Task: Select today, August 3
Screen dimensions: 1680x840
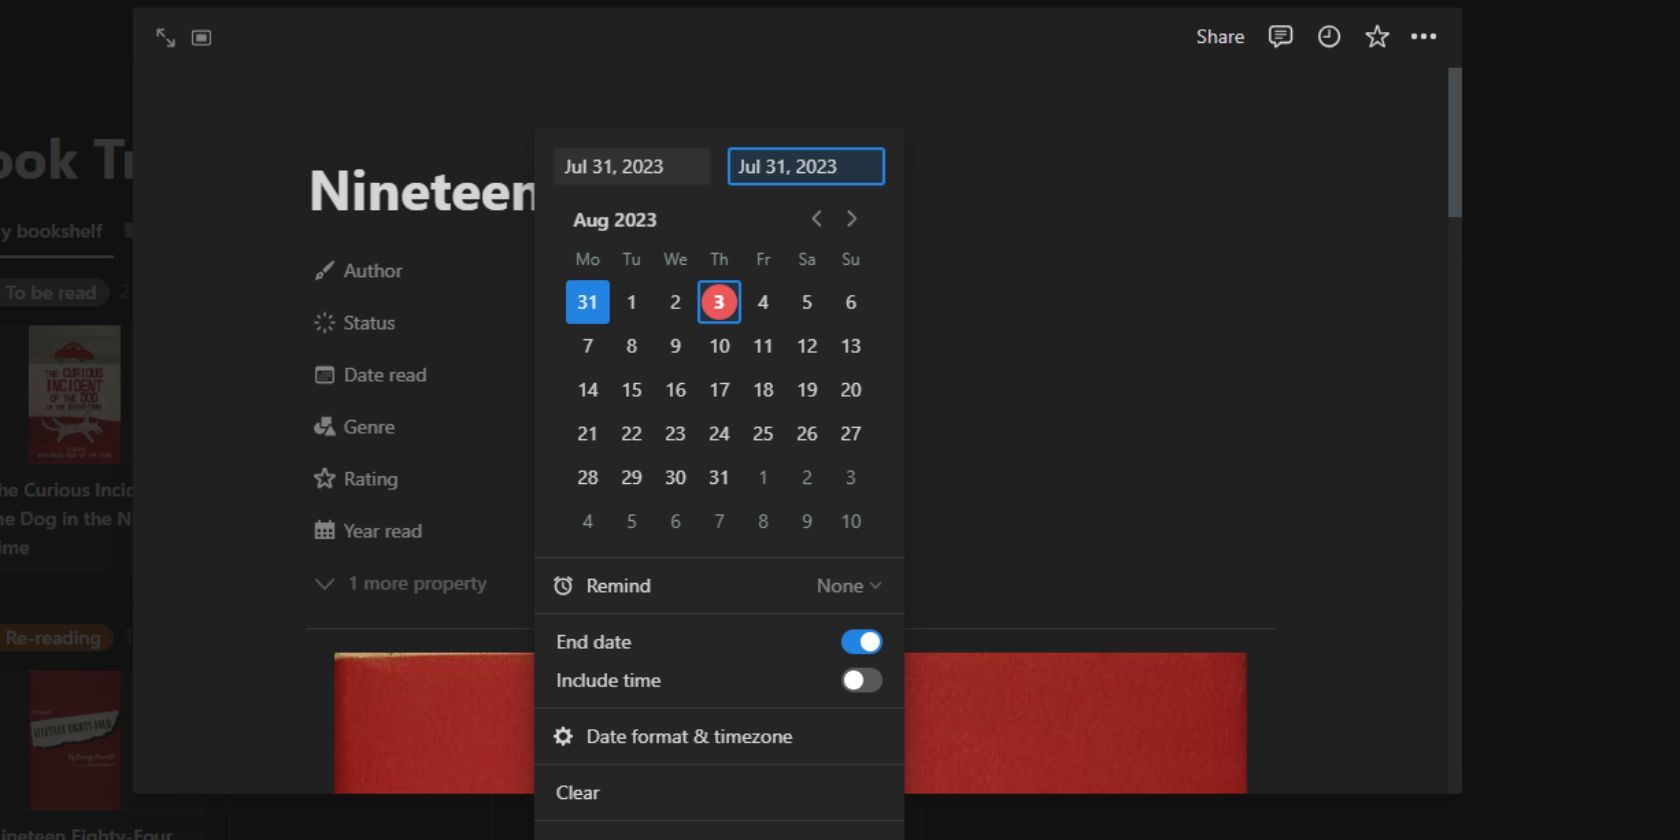Action: (x=719, y=302)
